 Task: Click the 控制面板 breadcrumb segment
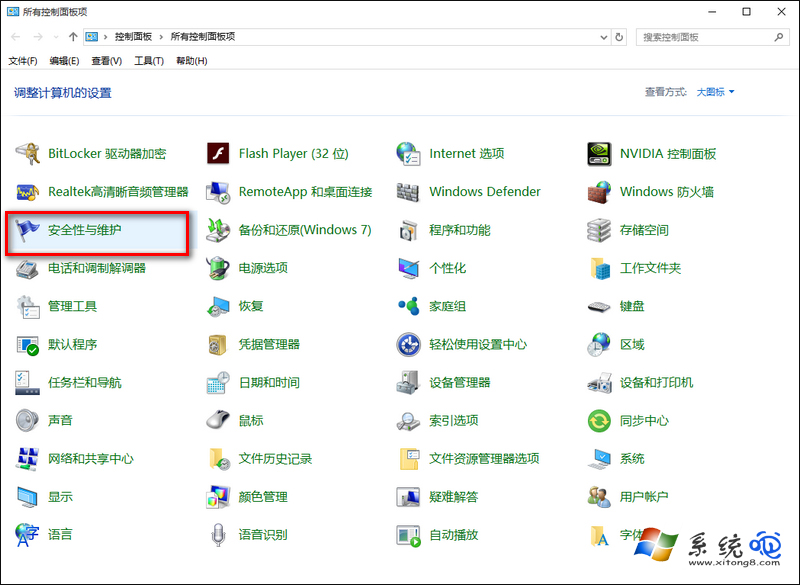coord(133,37)
